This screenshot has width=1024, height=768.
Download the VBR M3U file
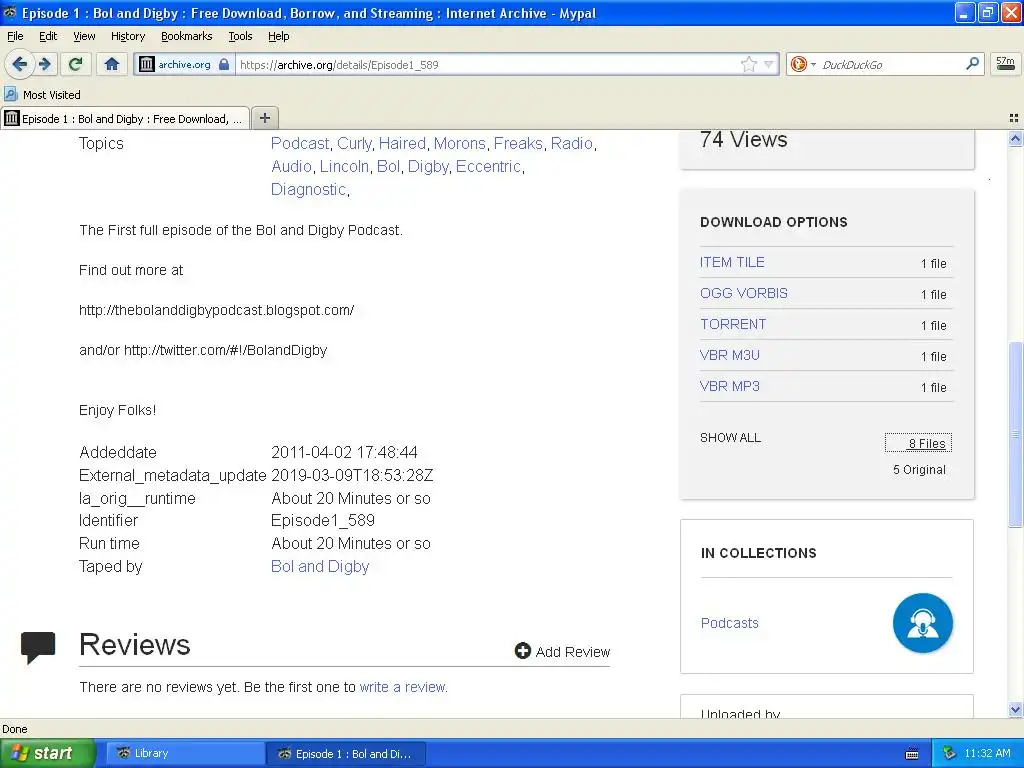[729, 355]
